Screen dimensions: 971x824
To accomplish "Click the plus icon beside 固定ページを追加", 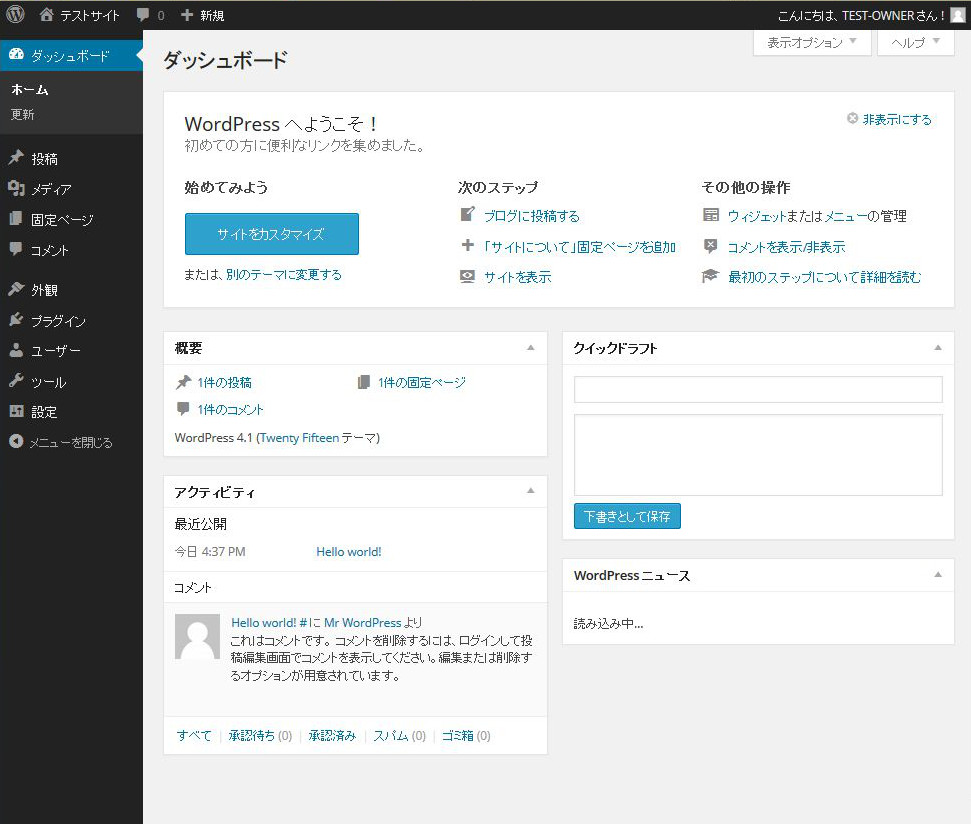I will tap(468, 245).
